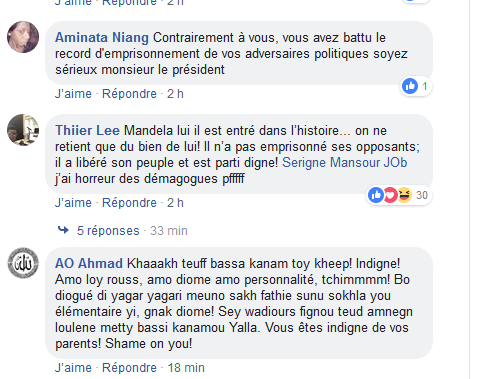Click Répondre under Thiier Lee's comment
The height and width of the screenshot is (379, 477).
point(129,203)
